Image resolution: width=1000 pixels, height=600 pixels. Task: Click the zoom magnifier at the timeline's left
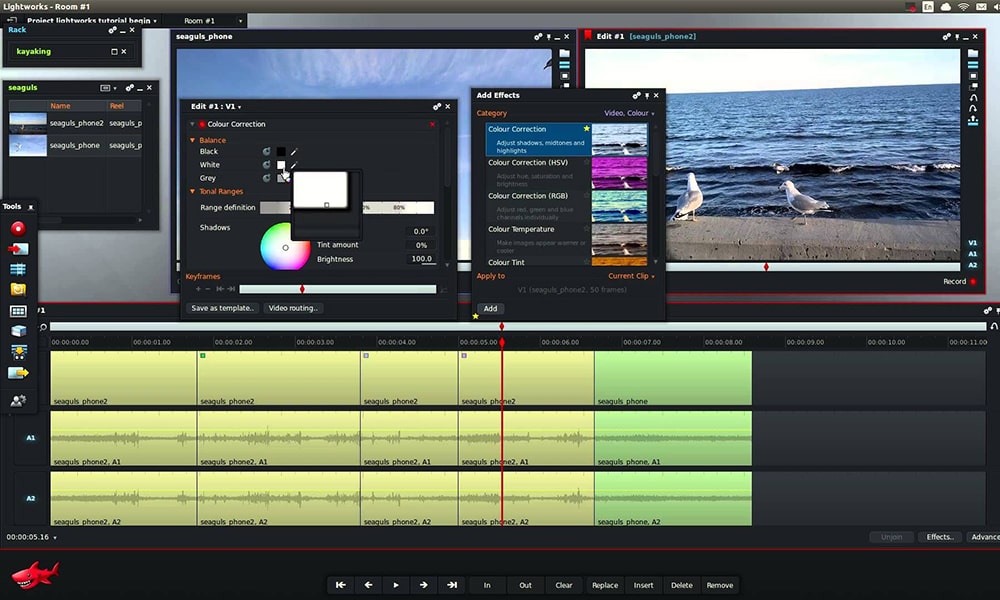(43, 327)
